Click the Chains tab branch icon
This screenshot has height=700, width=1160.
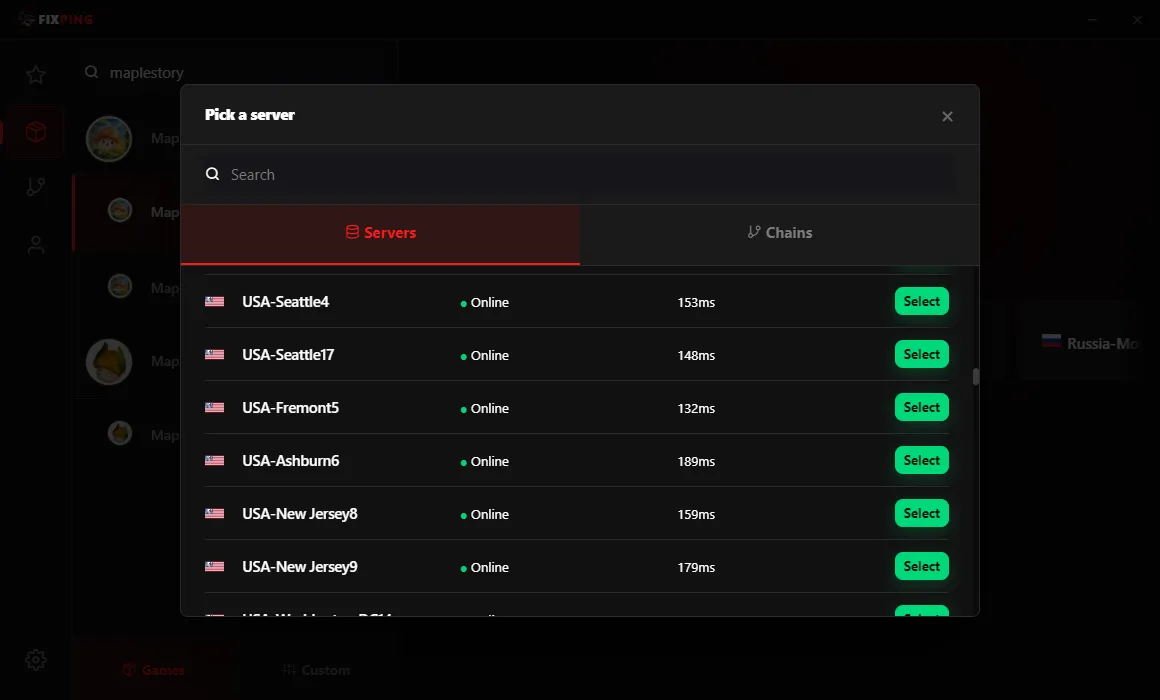pos(754,232)
